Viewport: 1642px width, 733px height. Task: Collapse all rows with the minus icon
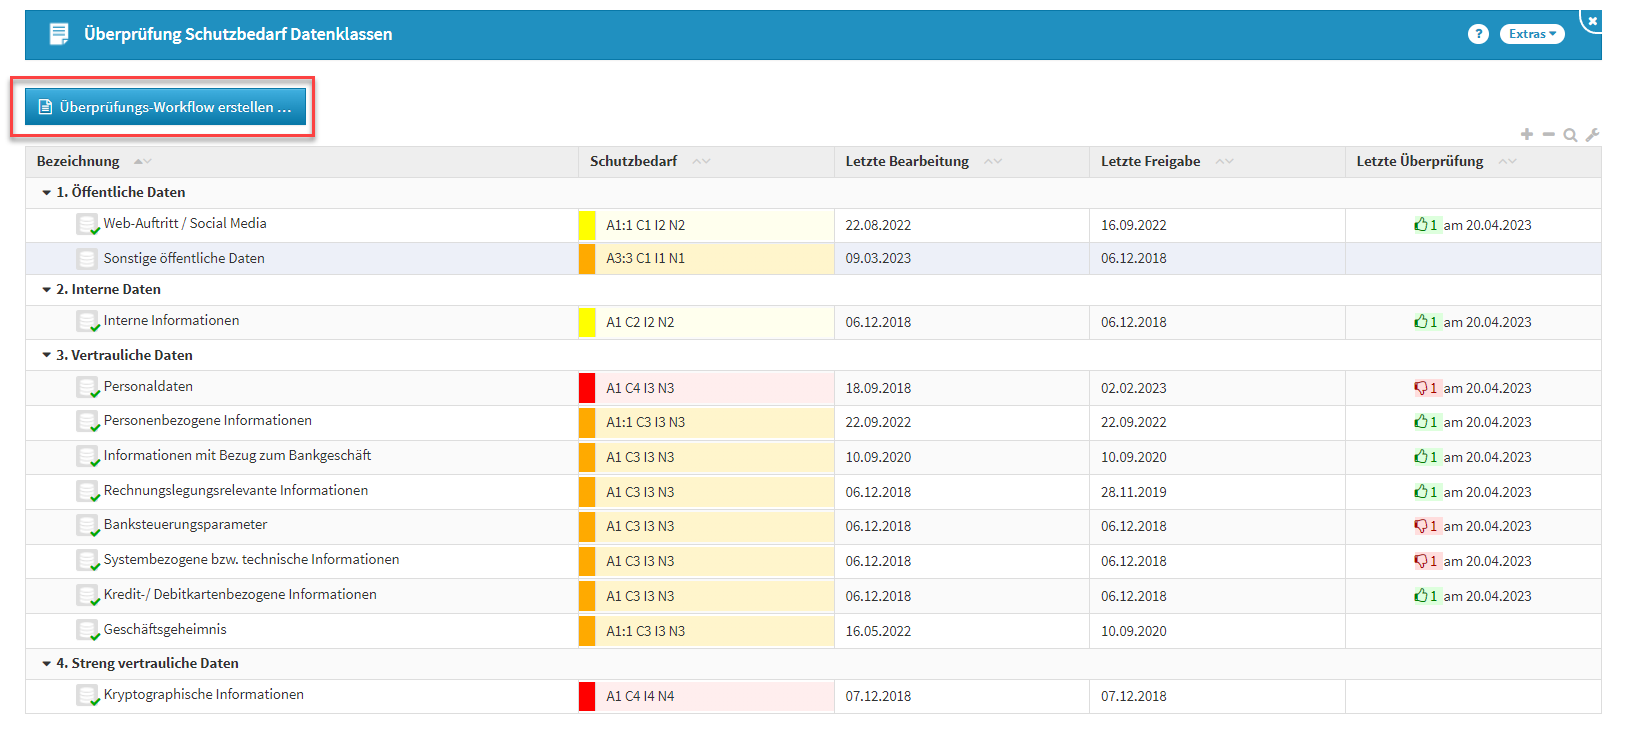[1548, 134]
